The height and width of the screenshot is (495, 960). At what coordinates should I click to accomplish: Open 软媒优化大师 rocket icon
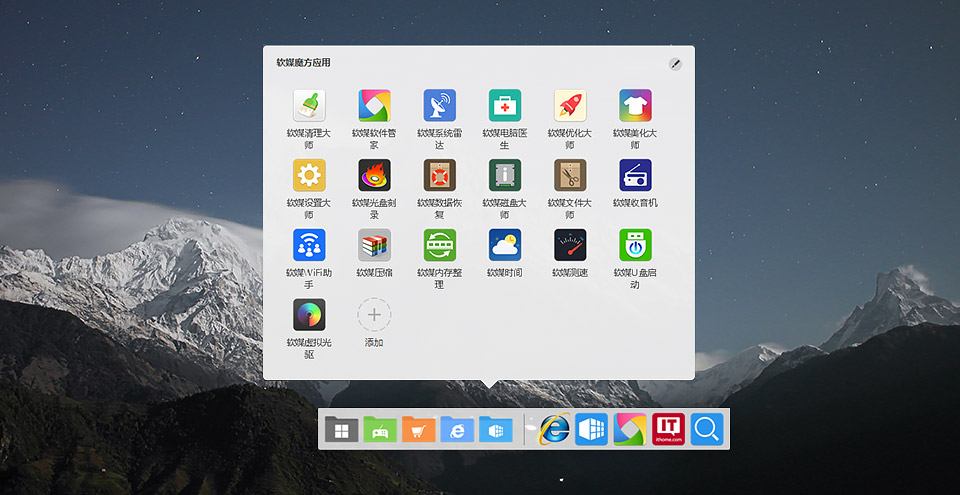pos(570,105)
